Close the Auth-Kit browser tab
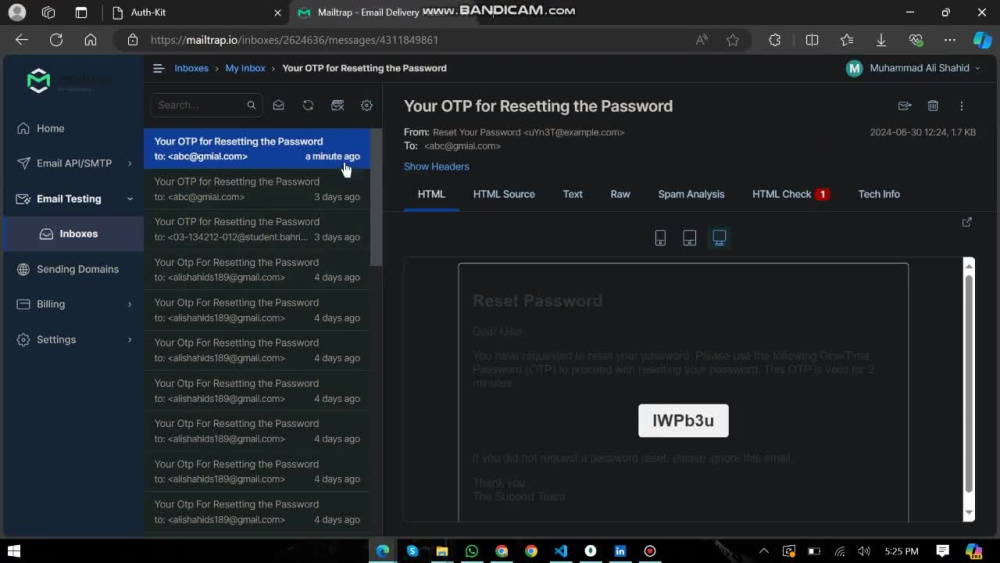The width and height of the screenshot is (1000, 563). [x=277, y=12]
